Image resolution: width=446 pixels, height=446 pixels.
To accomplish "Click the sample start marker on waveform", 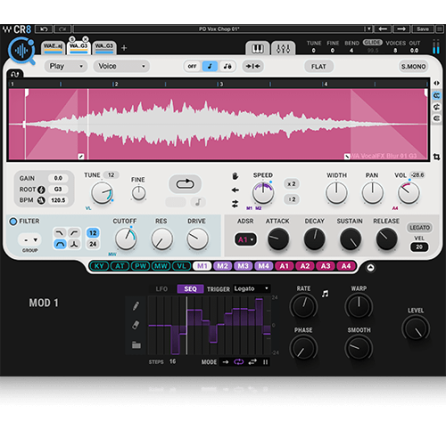I will coord(26,93).
